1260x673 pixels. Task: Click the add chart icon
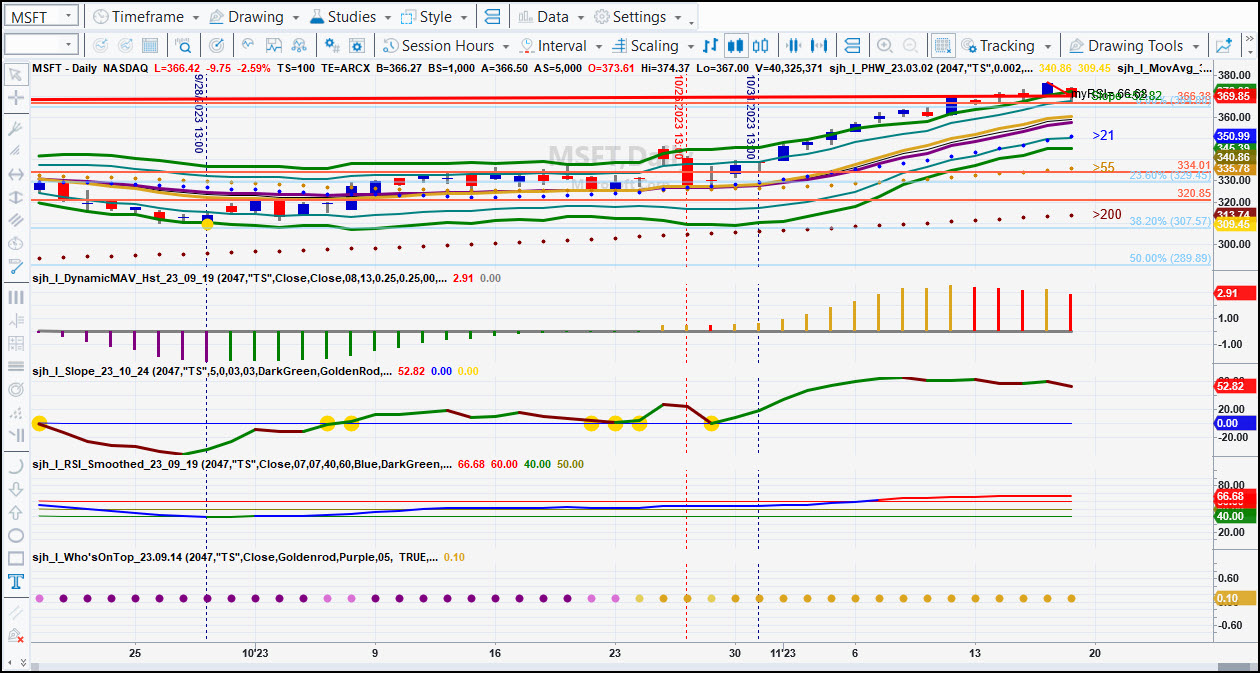click(x=1224, y=46)
